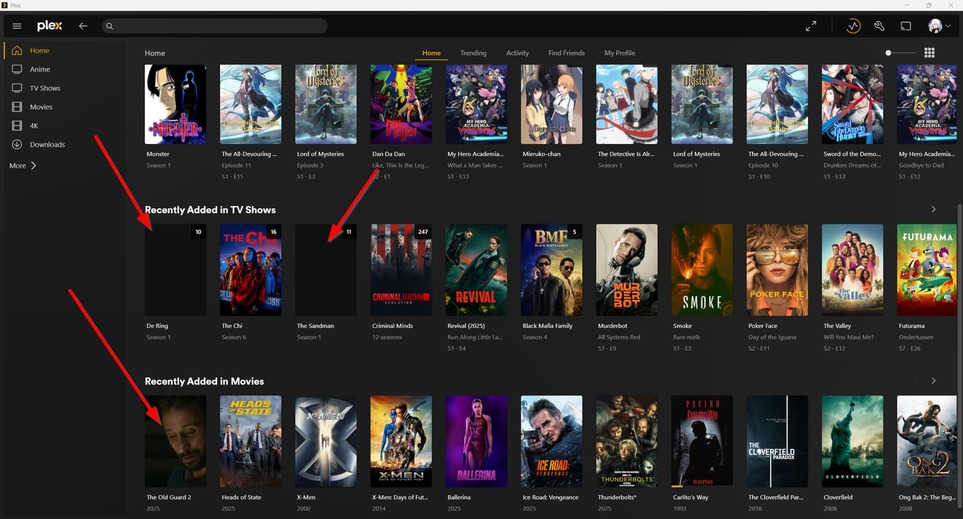Viewport: 963px width, 519px height.
Task: Open the Ice Road: Vengeance poster
Action: click(x=551, y=441)
